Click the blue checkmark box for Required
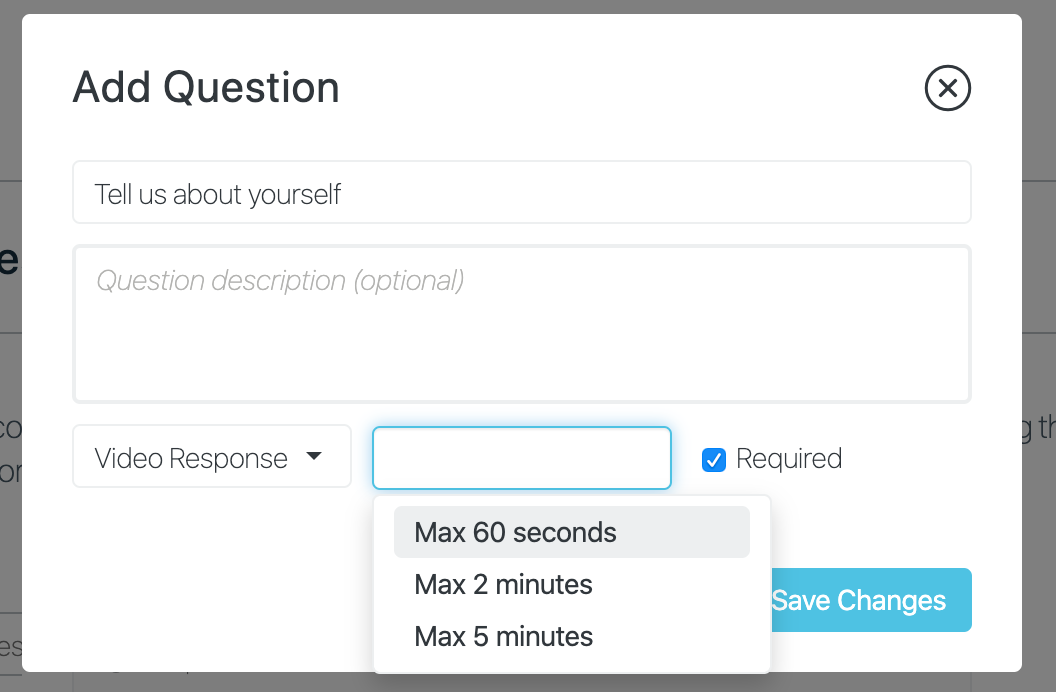 click(714, 460)
